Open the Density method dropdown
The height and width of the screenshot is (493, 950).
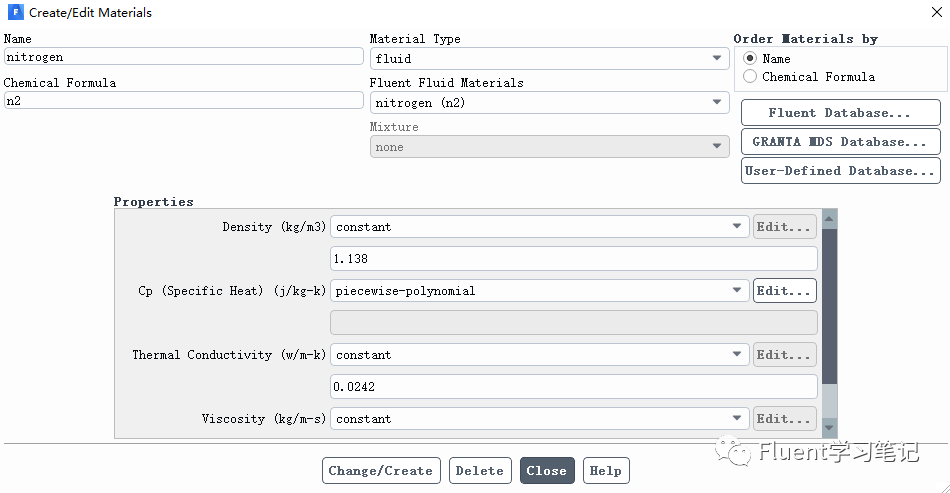[x=539, y=227]
